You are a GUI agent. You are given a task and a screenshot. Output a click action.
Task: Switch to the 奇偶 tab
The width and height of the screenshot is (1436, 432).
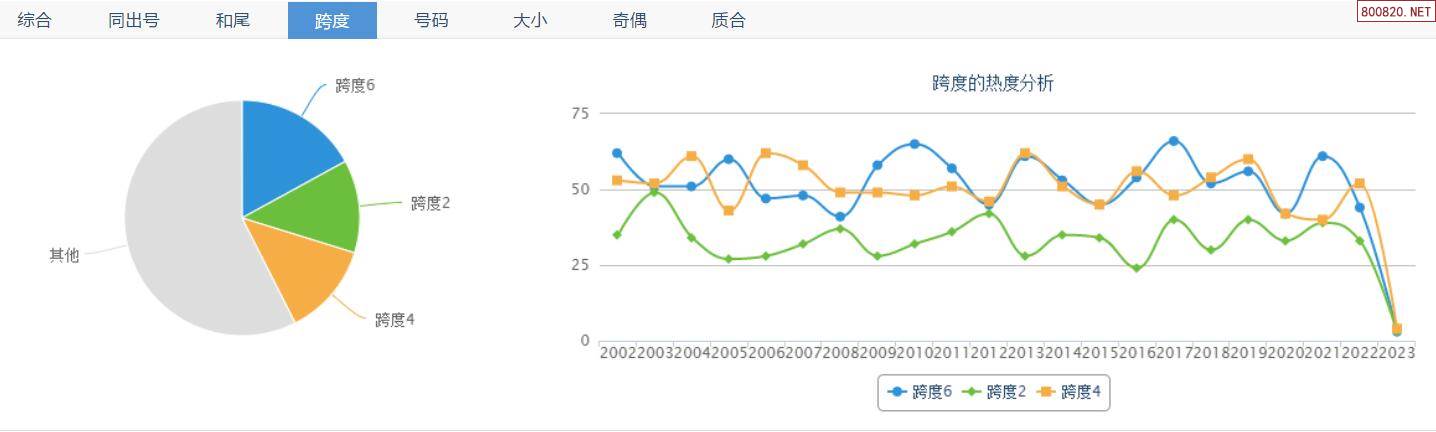point(629,20)
